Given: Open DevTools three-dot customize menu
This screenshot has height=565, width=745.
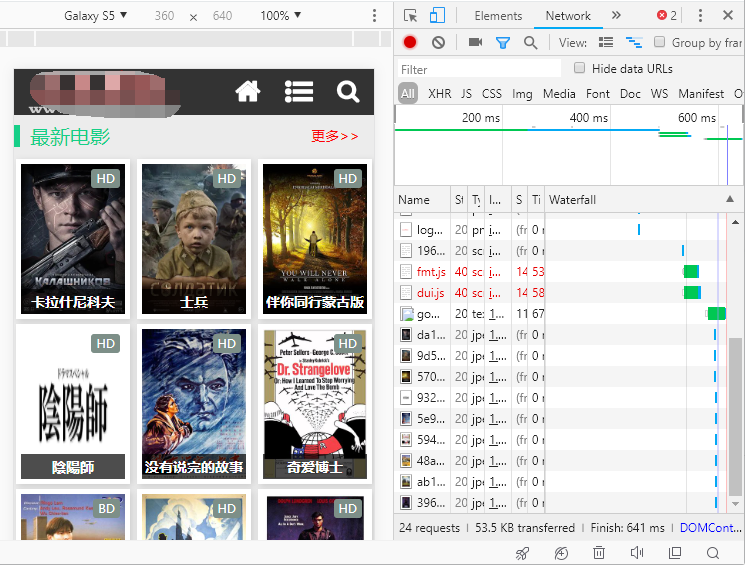Looking at the screenshot, I should pyautogui.click(x=700, y=16).
